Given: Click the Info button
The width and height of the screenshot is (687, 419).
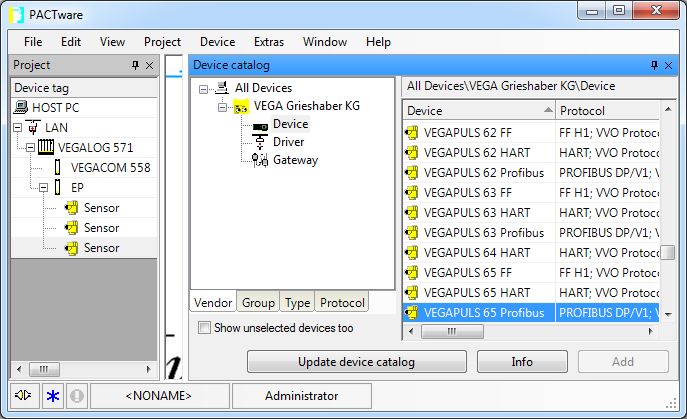Looking at the screenshot, I should (x=522, y=362).
